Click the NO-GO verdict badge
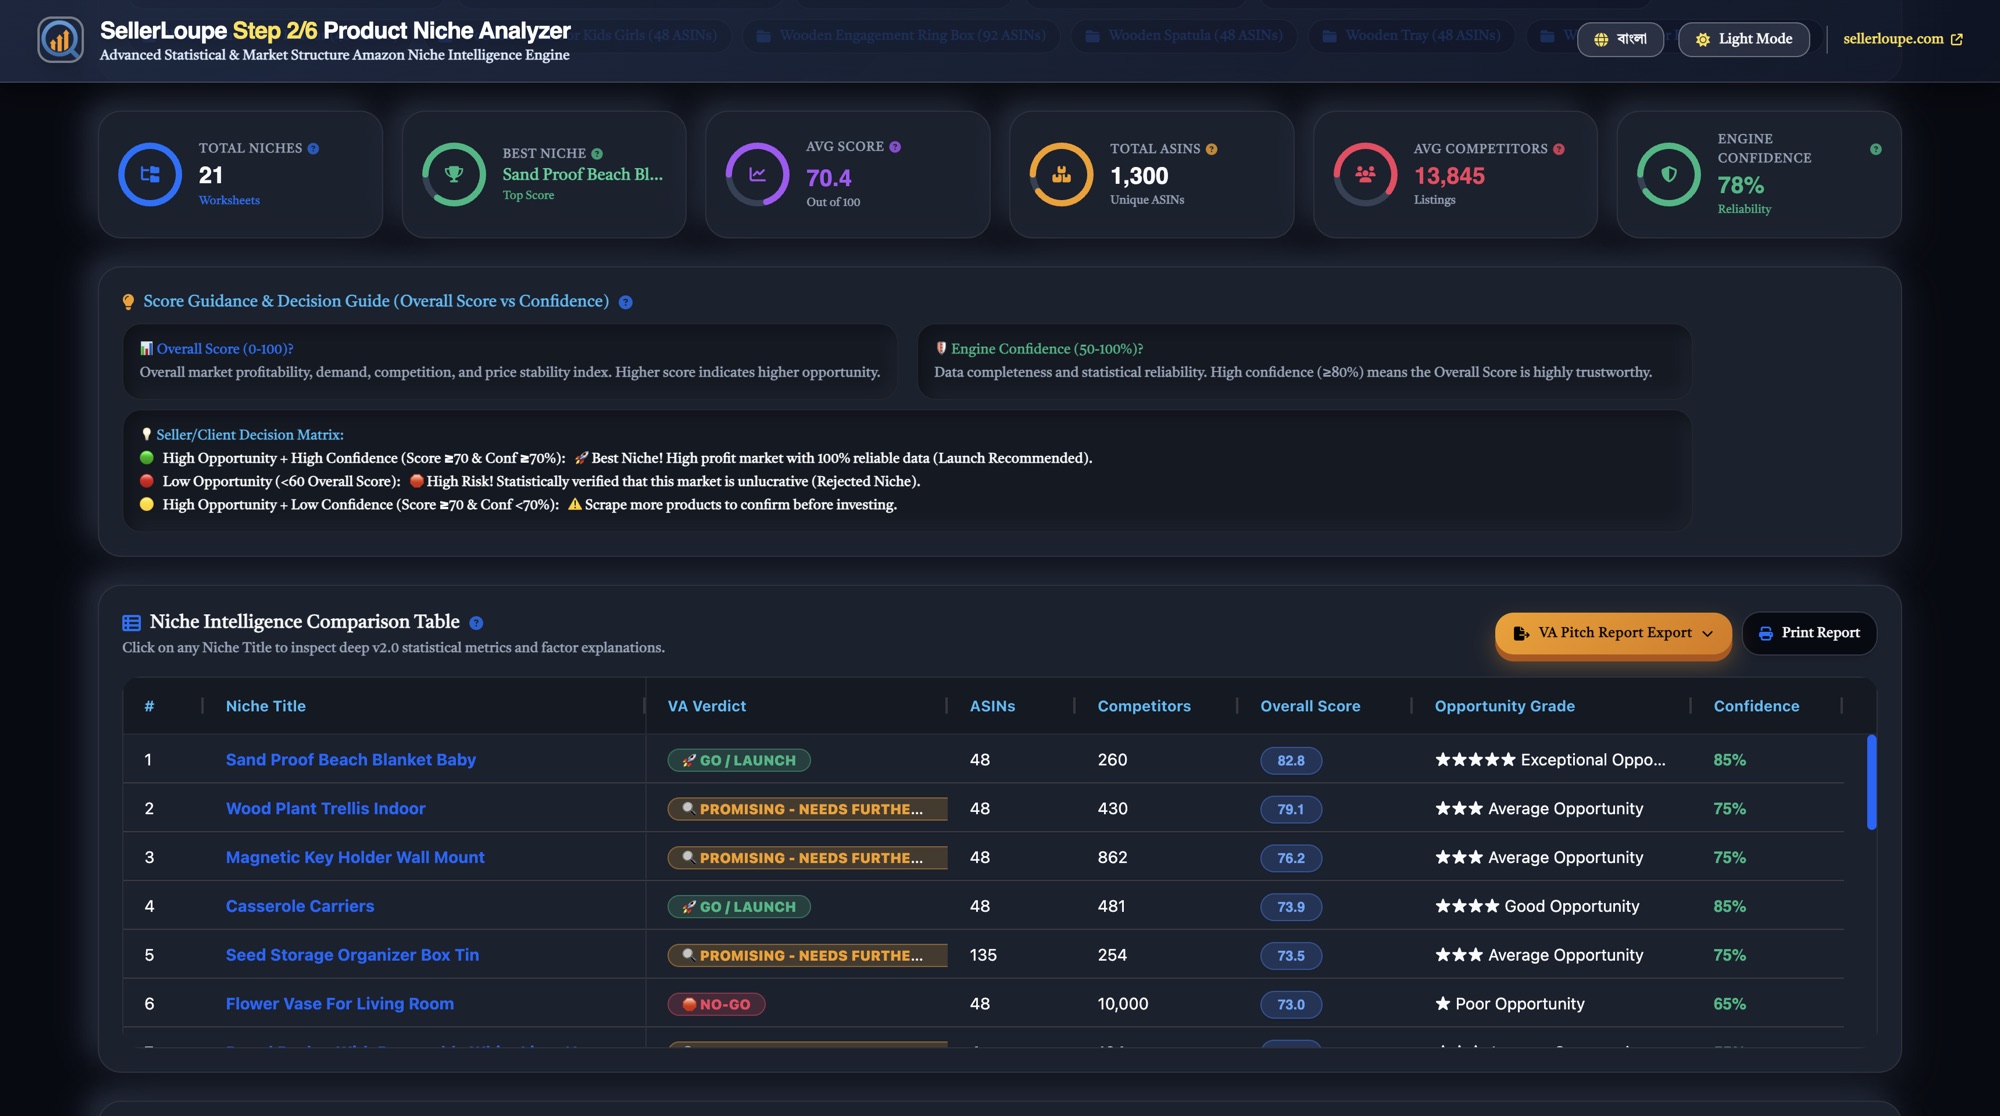The width and height of the screenshot is (2000, 1116). point(716,1004)
